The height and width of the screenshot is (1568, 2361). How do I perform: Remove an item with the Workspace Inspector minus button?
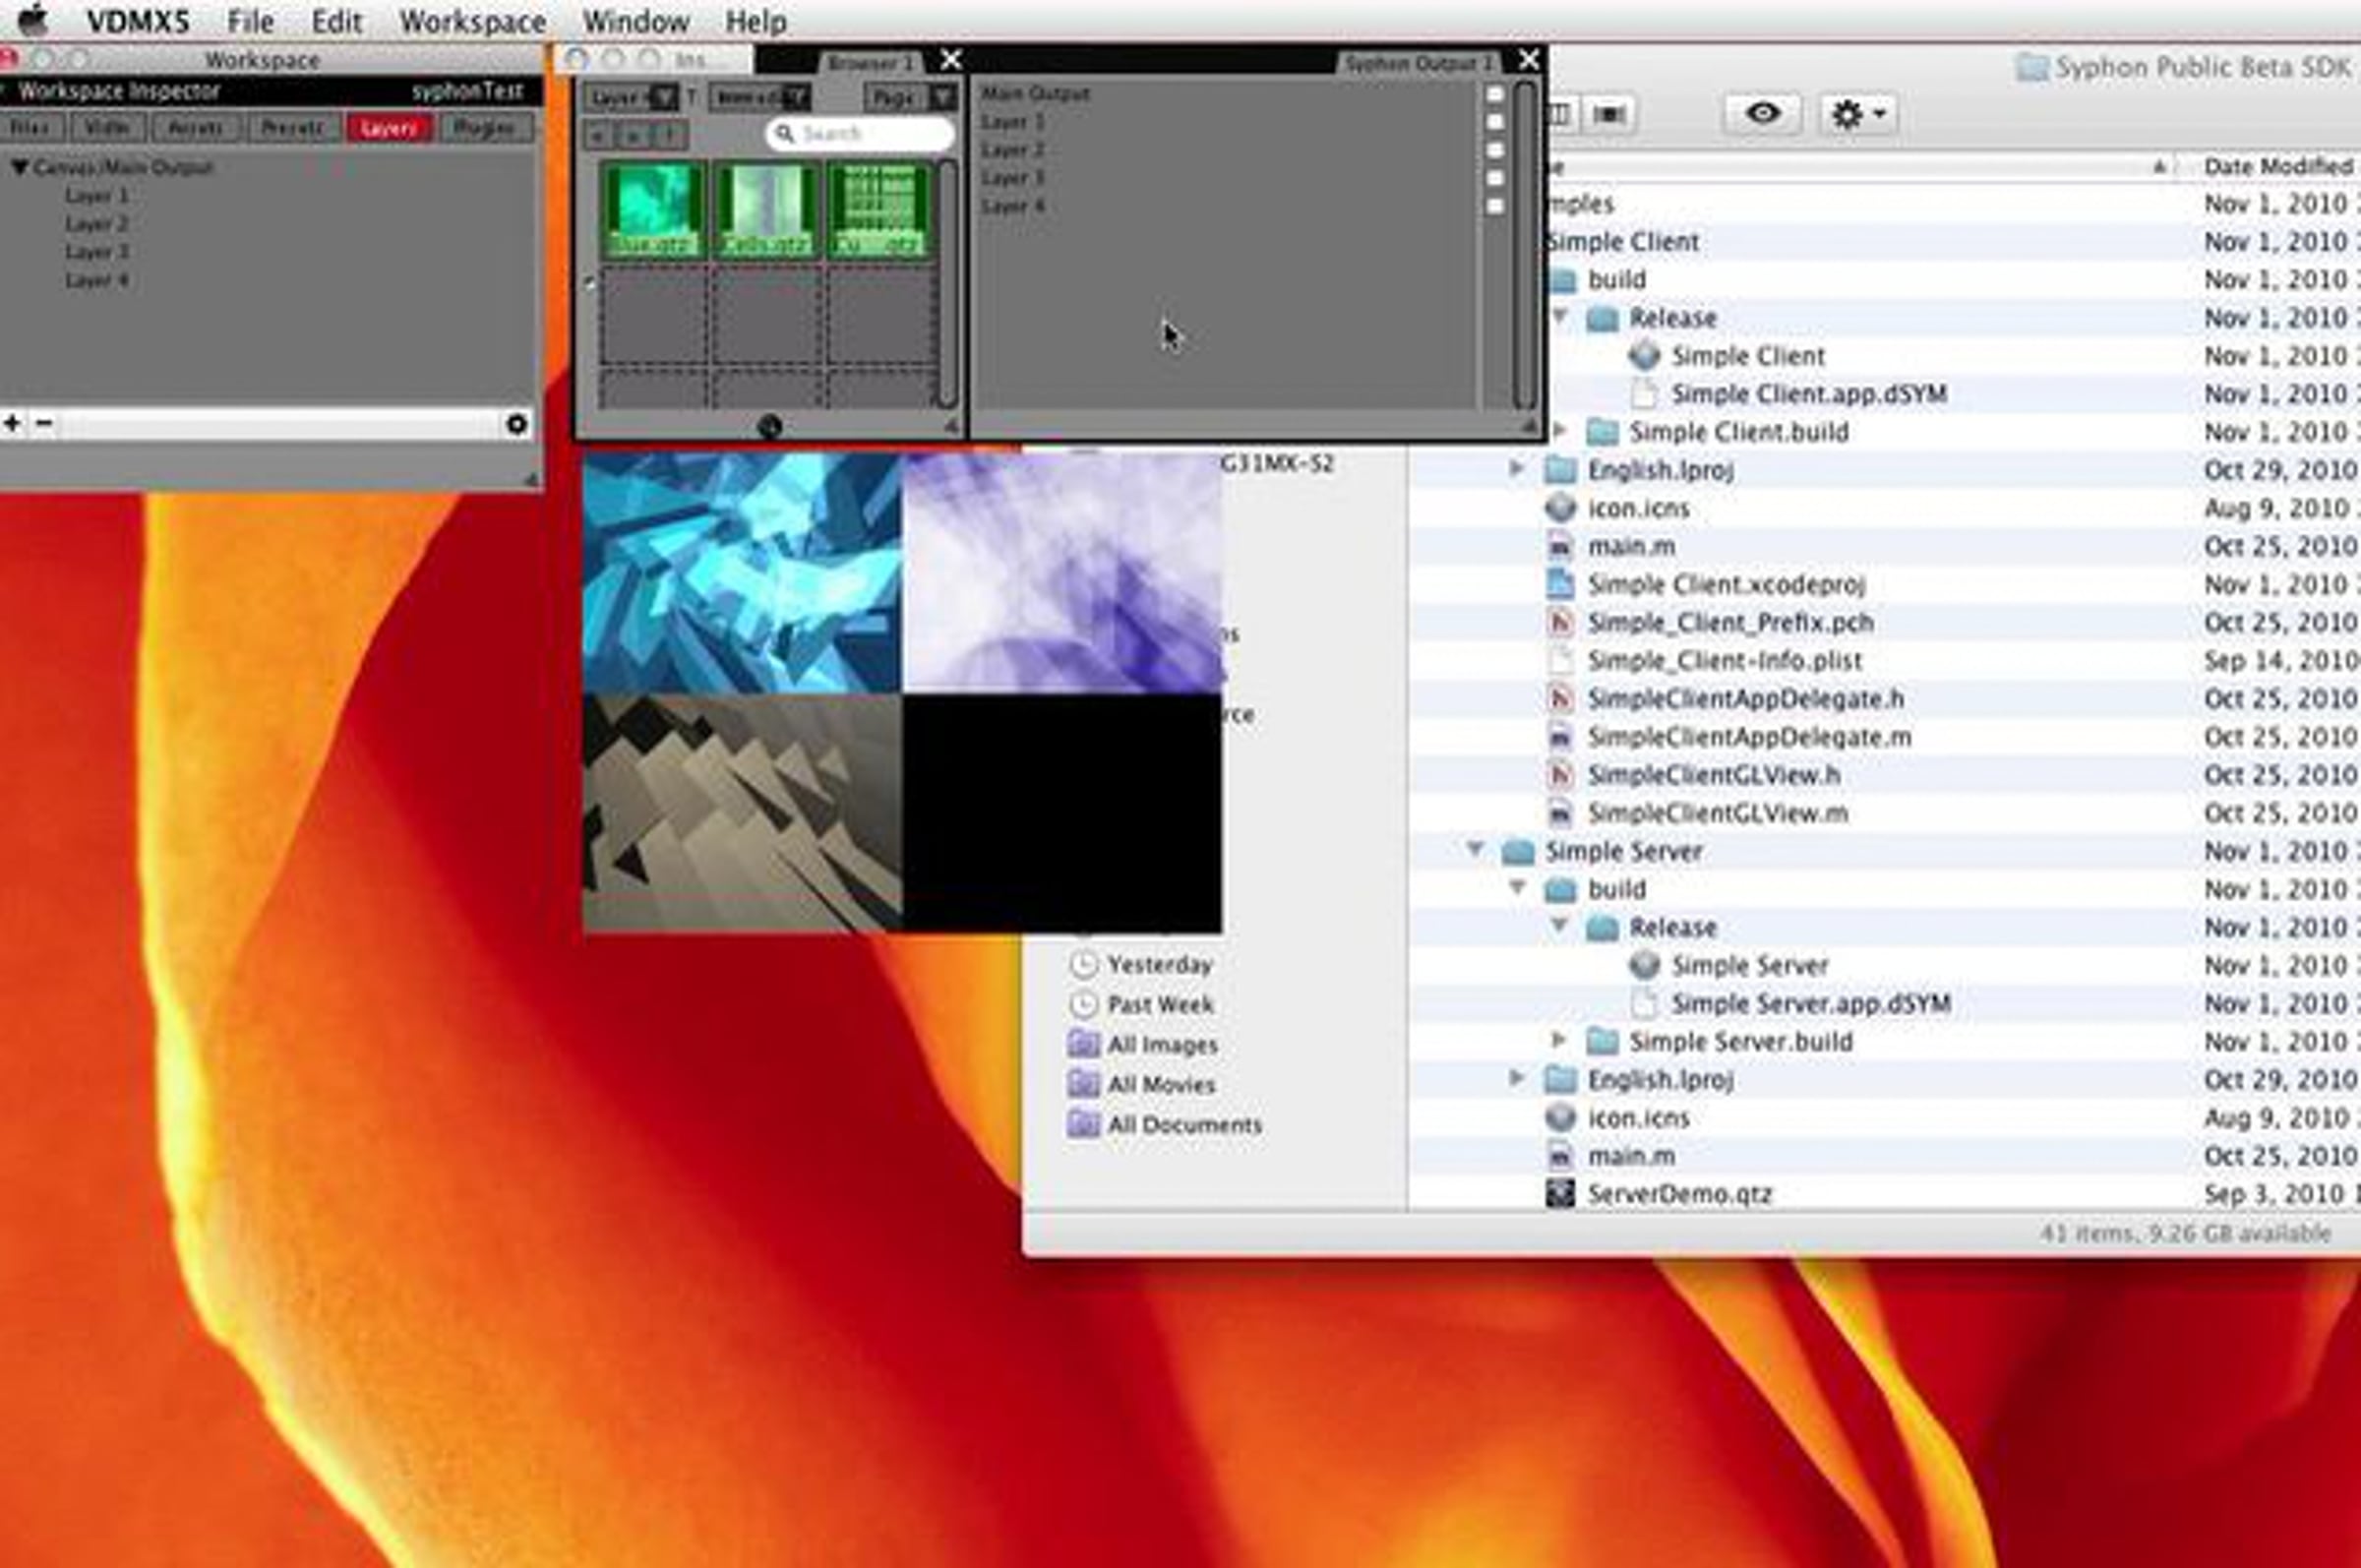coord(44,423)
